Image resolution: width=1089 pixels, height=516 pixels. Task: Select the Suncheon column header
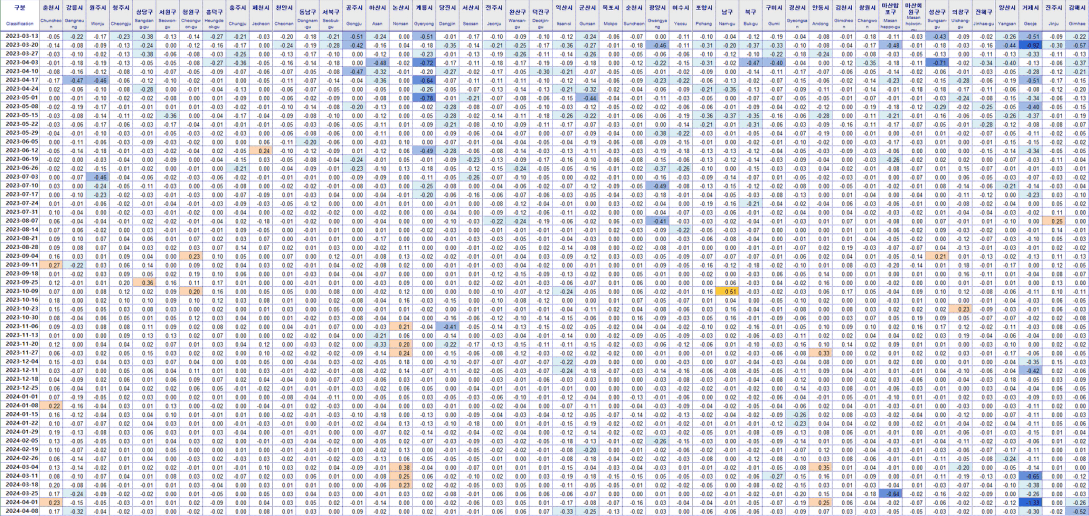click(x=633, y=16)
